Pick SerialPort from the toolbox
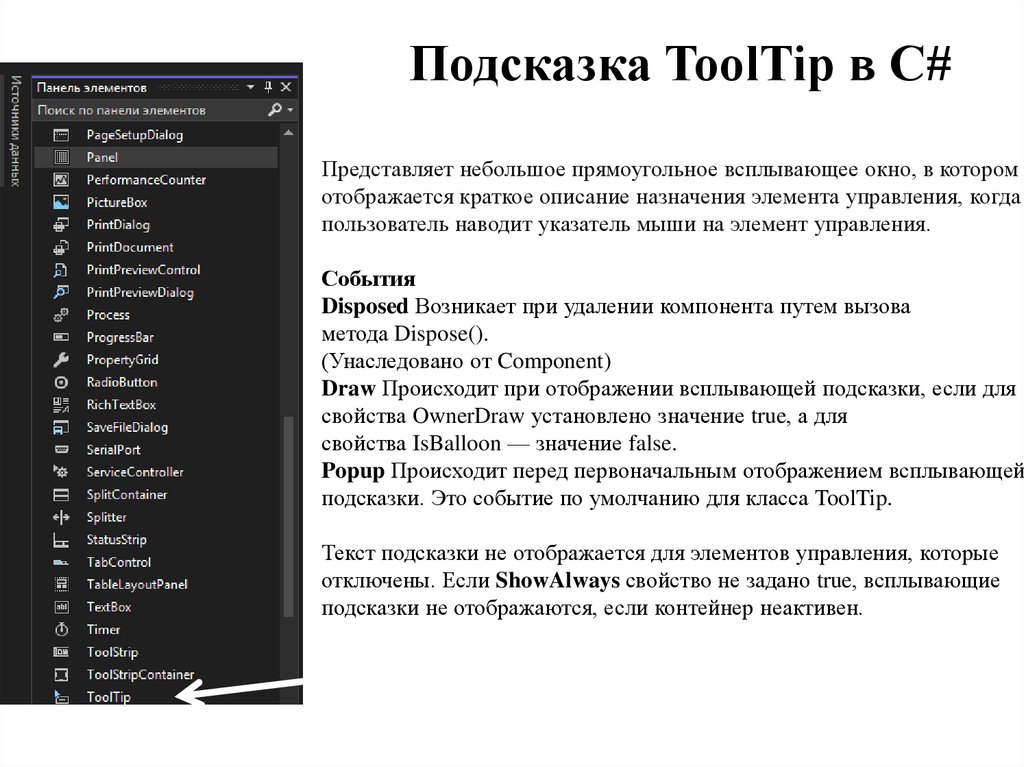 (x=114, y=449)
